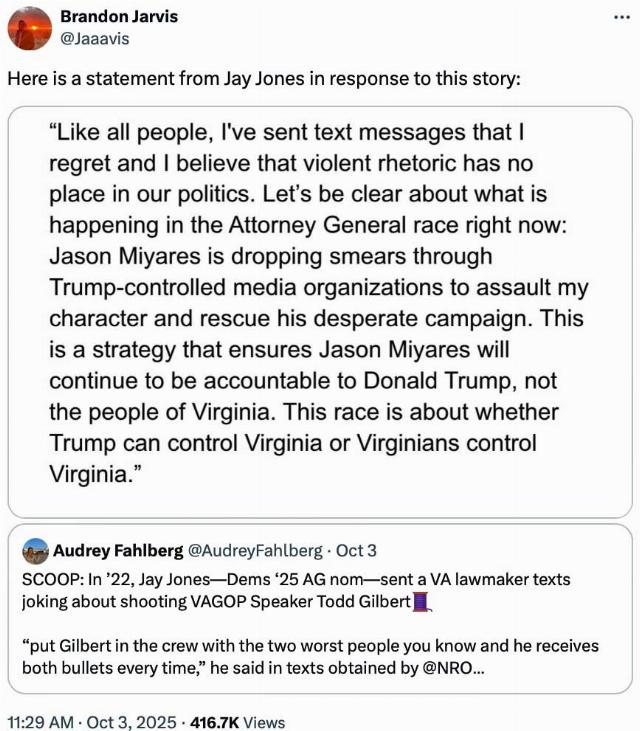Screen dimensions: 640x731
Task: Click "Trump-controlled media organizations" line in the image
Action: click(x=318, y=287)
